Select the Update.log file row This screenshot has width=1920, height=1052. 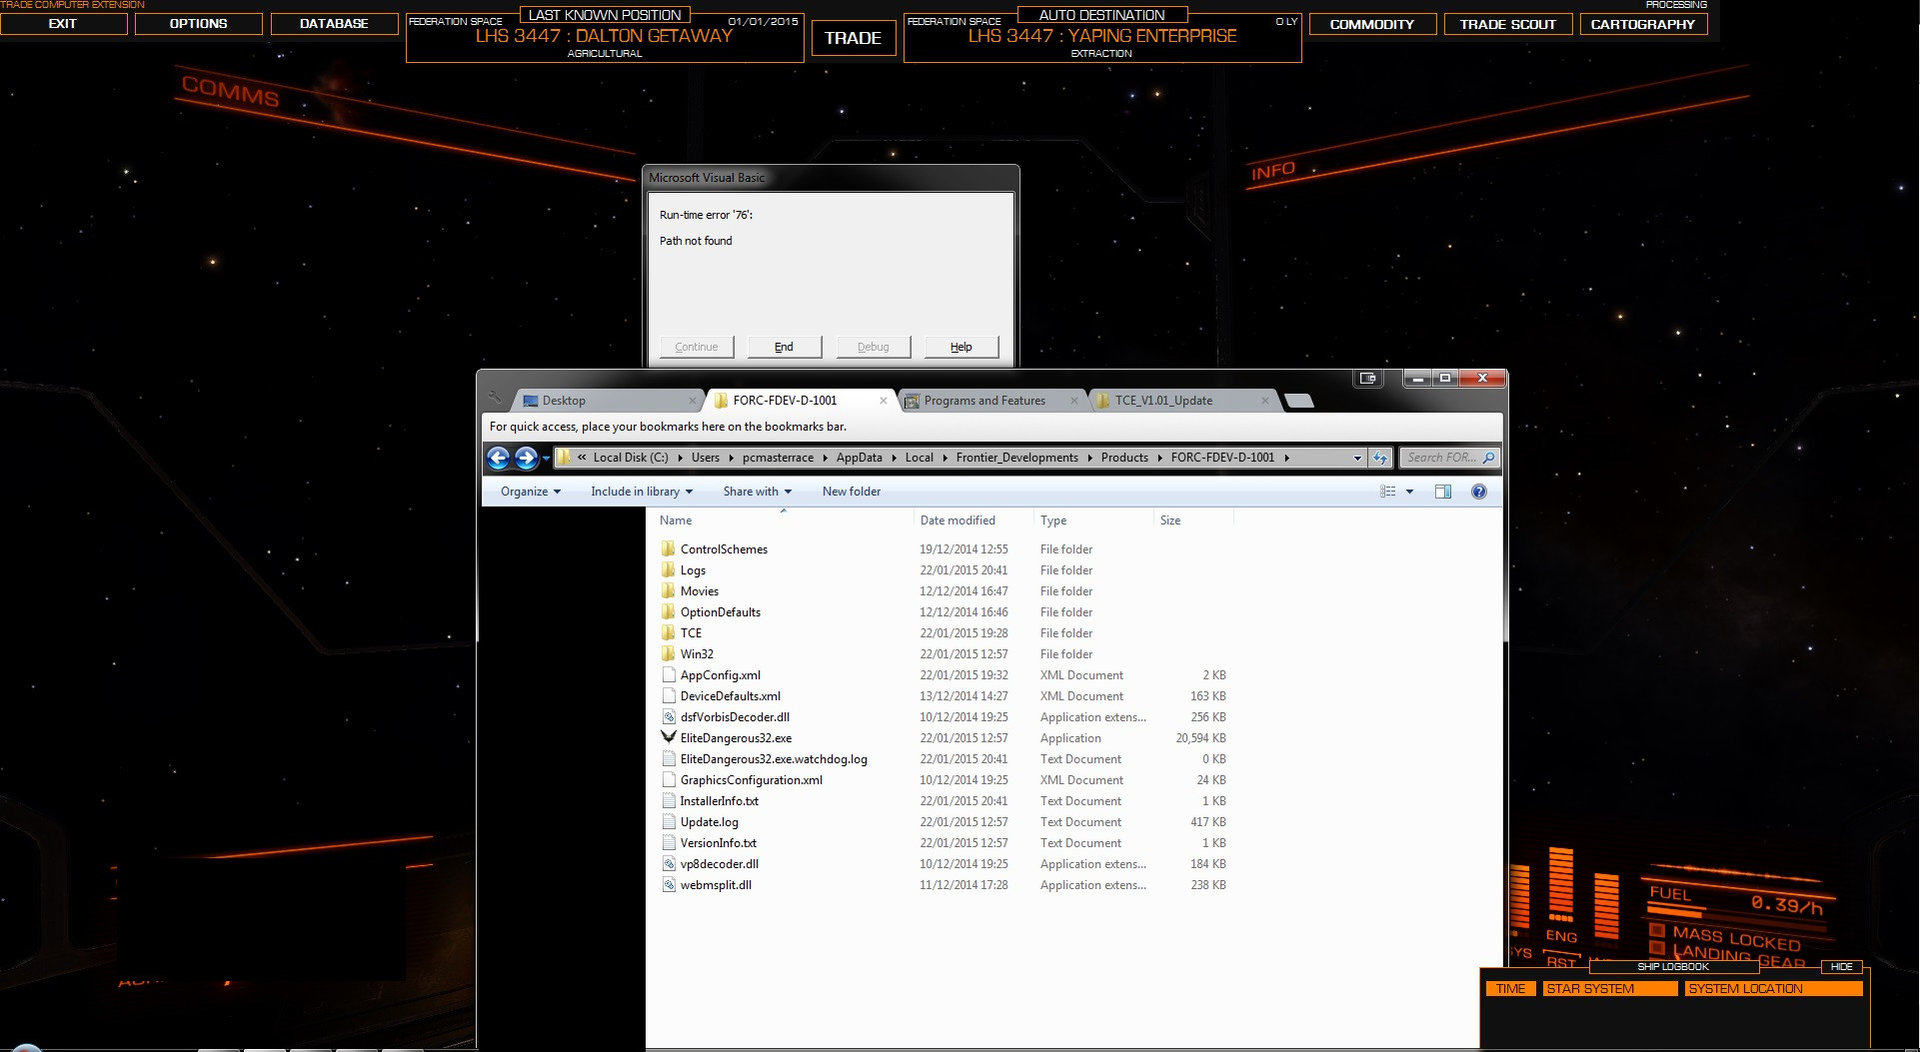(x=945, y=822)
